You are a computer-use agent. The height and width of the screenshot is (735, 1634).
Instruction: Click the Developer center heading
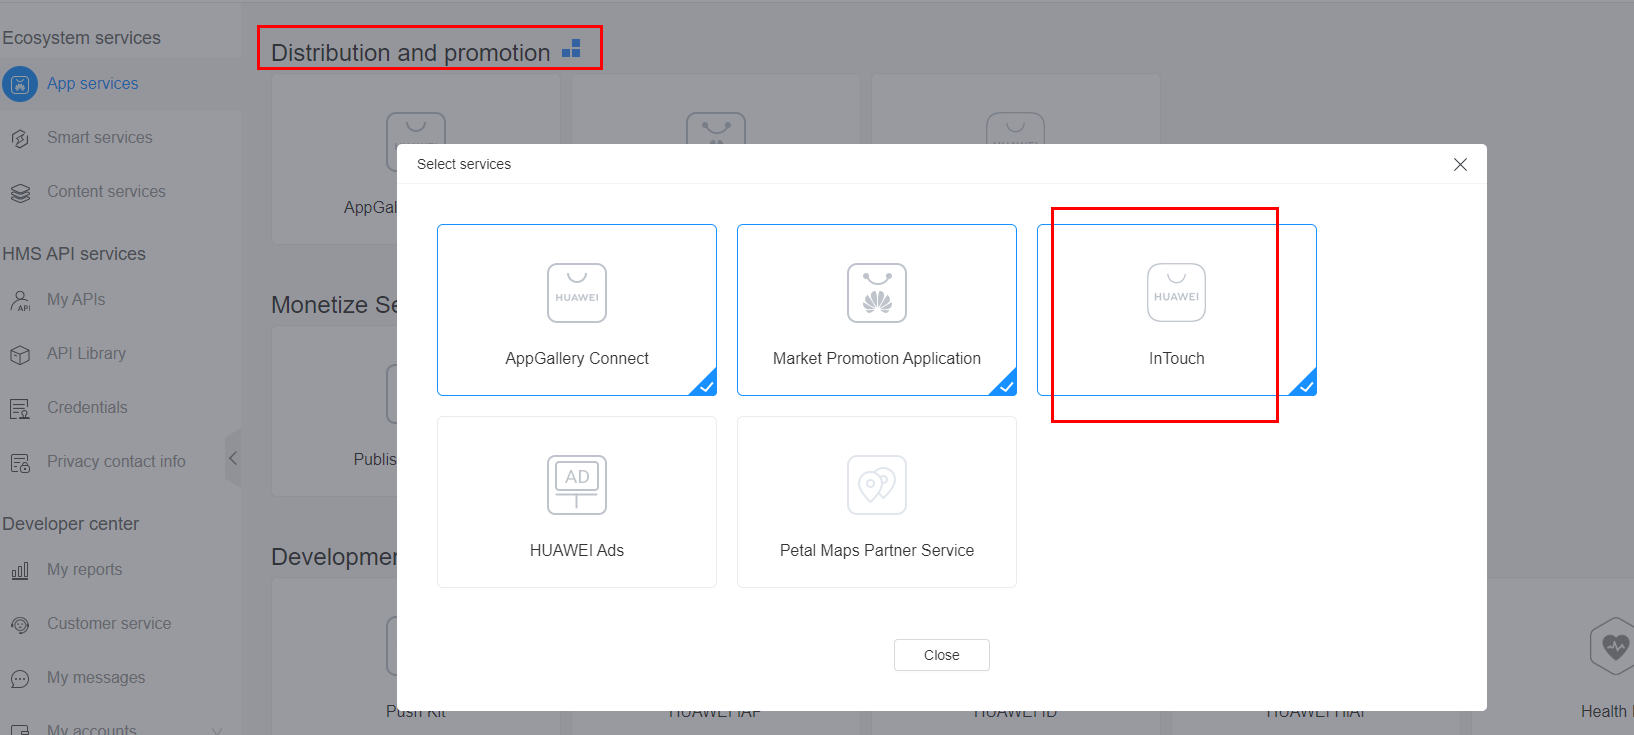[71, 524]
